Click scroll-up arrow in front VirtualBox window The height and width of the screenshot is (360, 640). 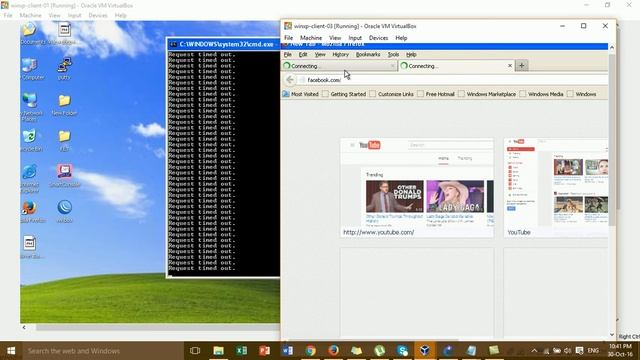pyautogui.click(x=612, y=47)
